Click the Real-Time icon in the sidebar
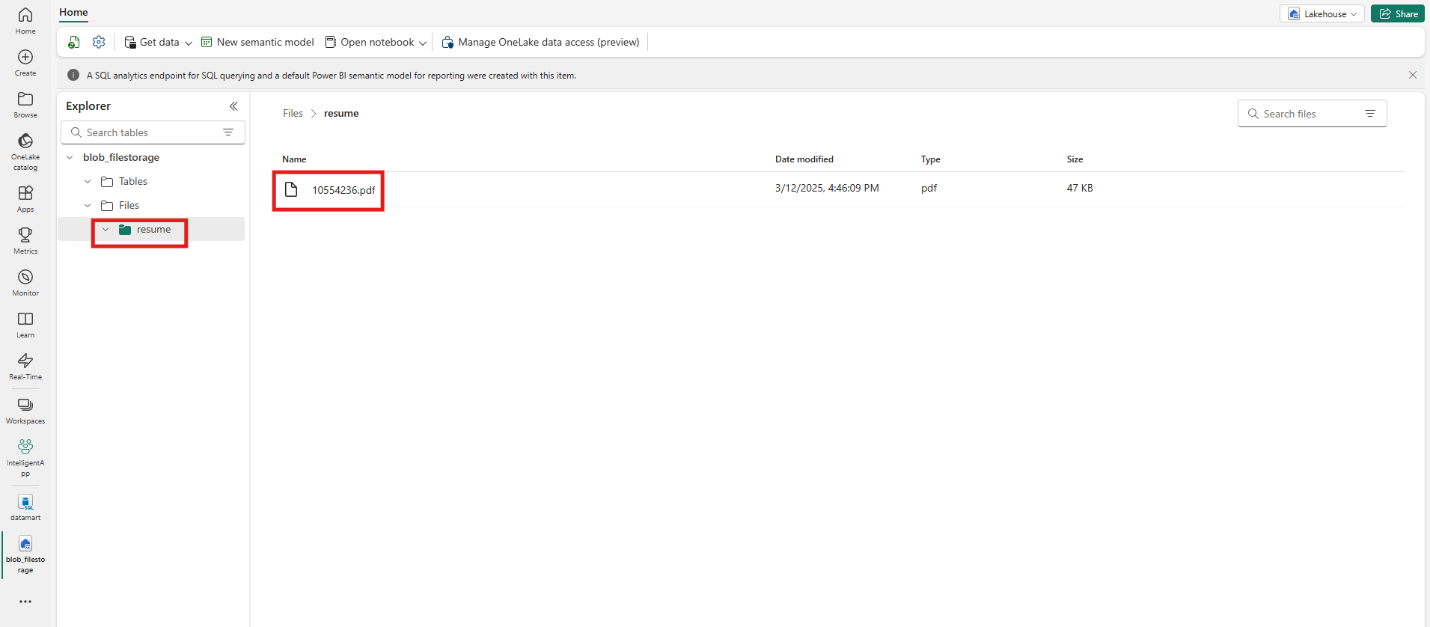Screen dimensions: 1430x627 (x=25, y=364)
